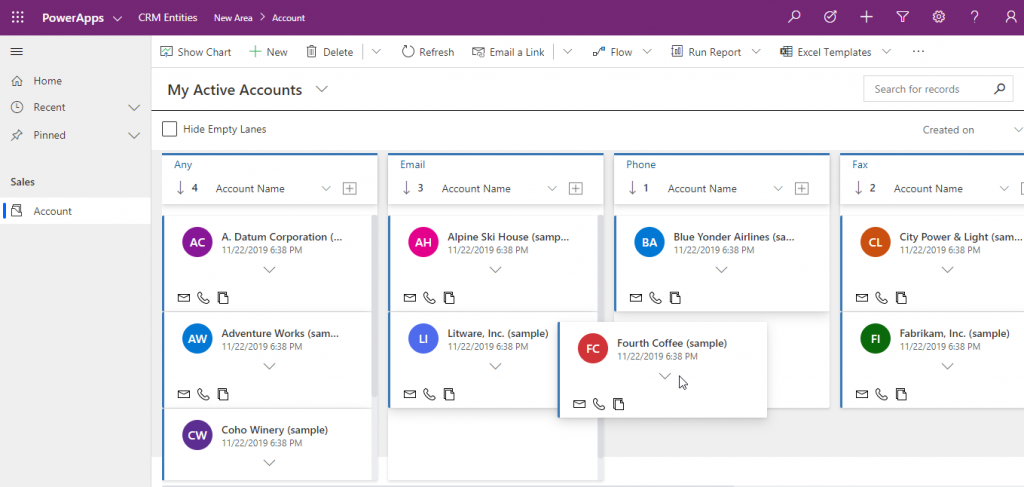Expand the Recent section in sidebar
Image resolution: width=1024 pixels, height=487 pixels.
(134, 107)
